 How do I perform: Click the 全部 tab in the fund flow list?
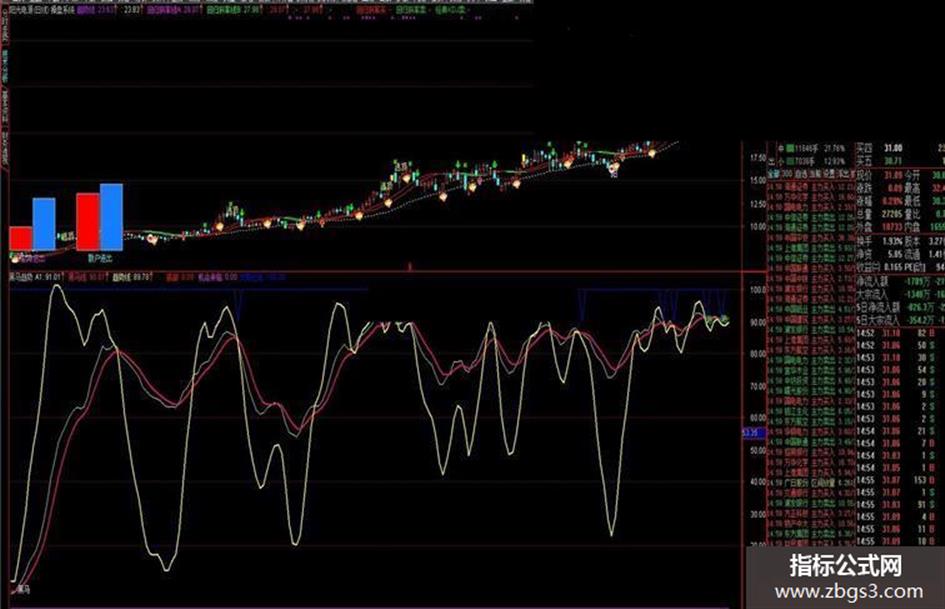pyautogui.click(x=774, y=174)
